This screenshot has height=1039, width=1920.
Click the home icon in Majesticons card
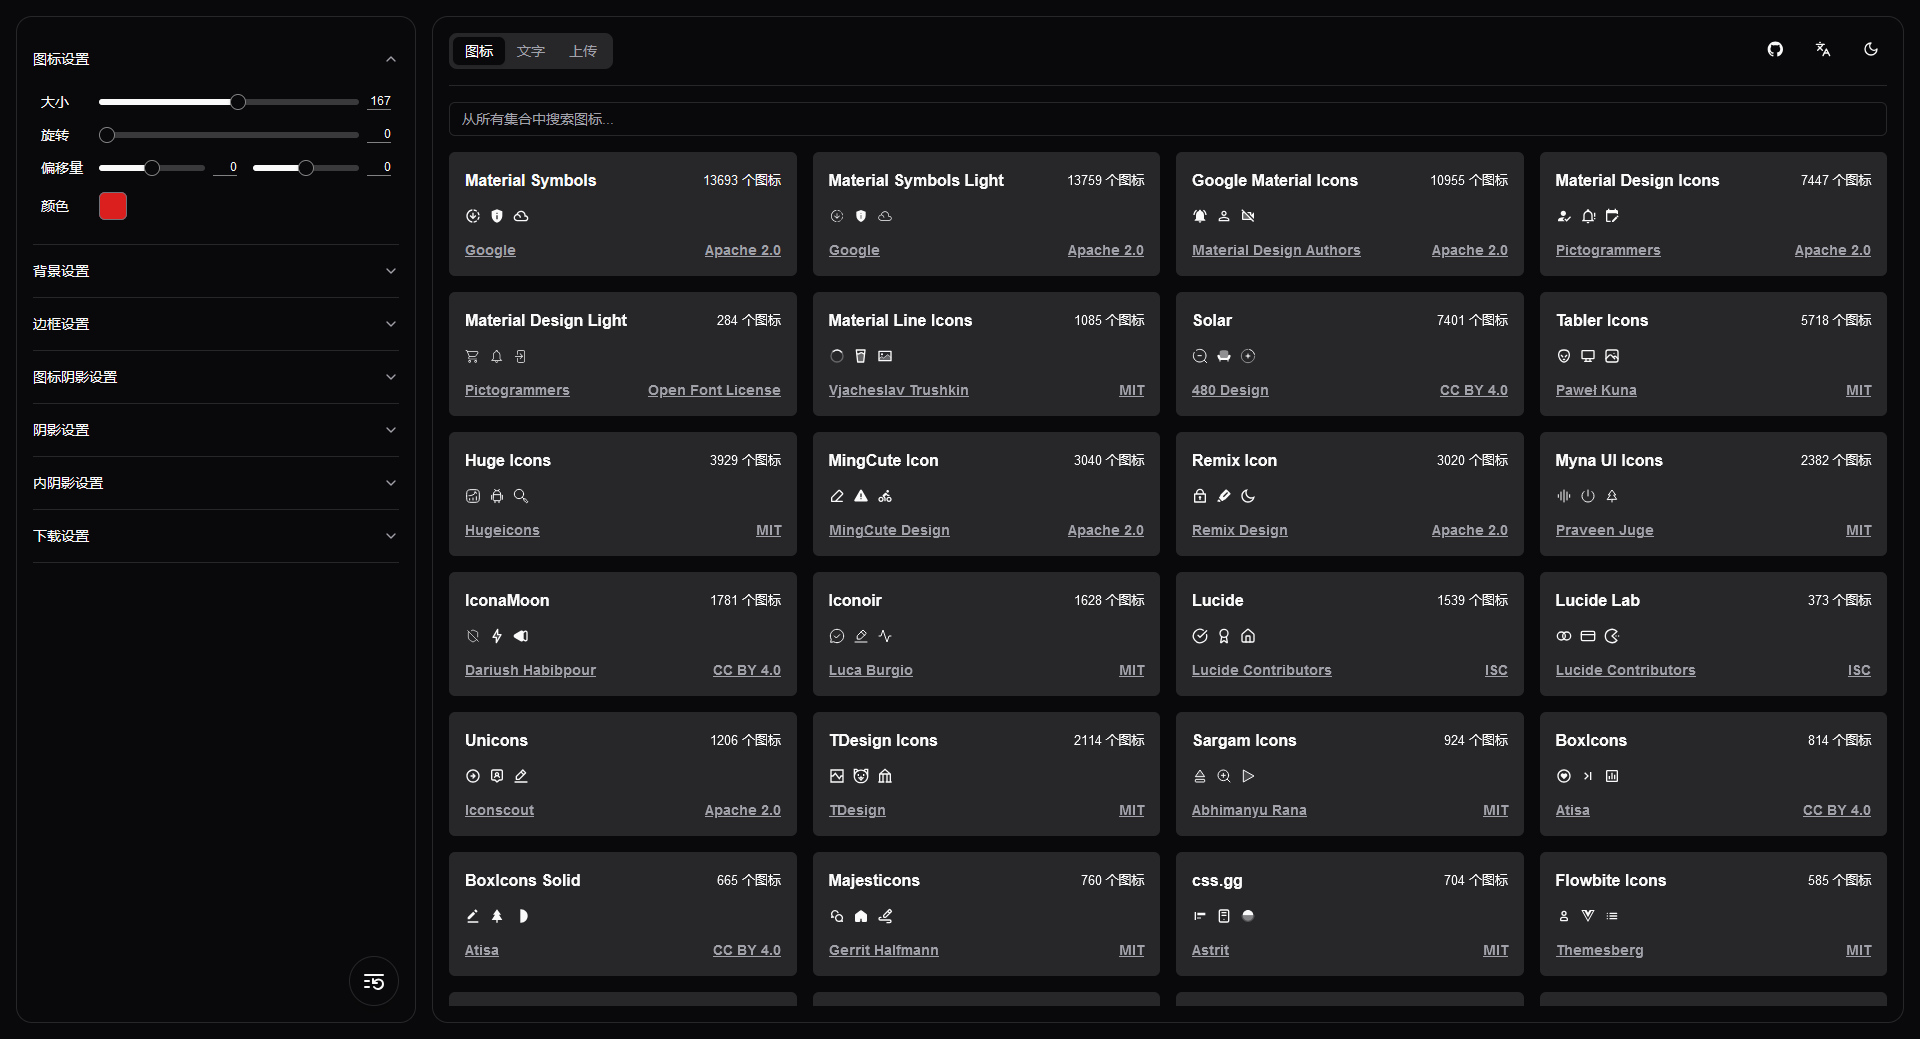coord(861,916)
